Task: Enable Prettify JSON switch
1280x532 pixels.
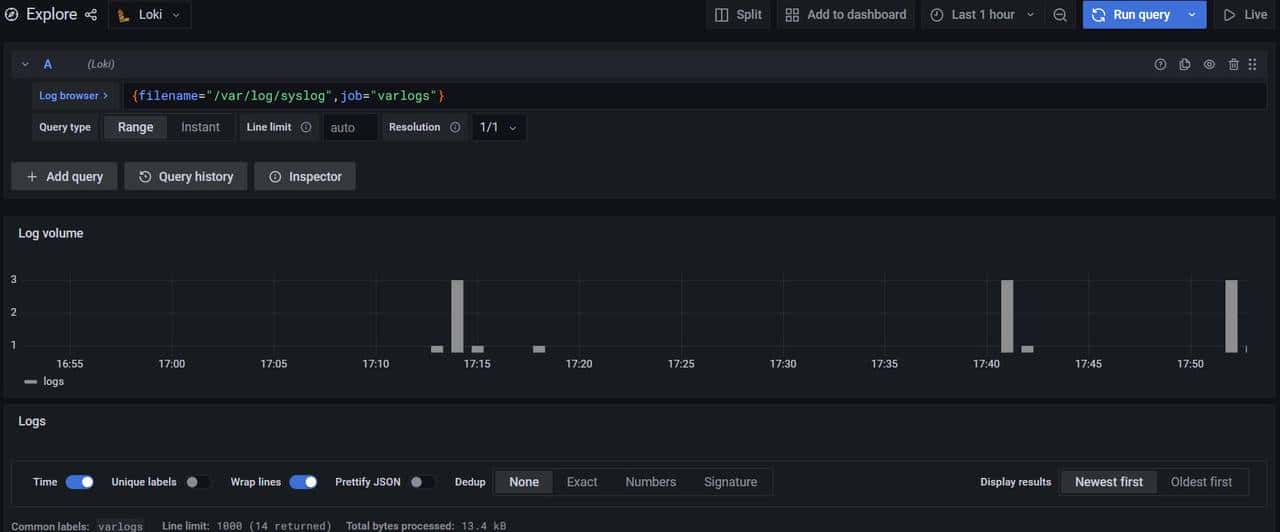Action: click(422, 482)
